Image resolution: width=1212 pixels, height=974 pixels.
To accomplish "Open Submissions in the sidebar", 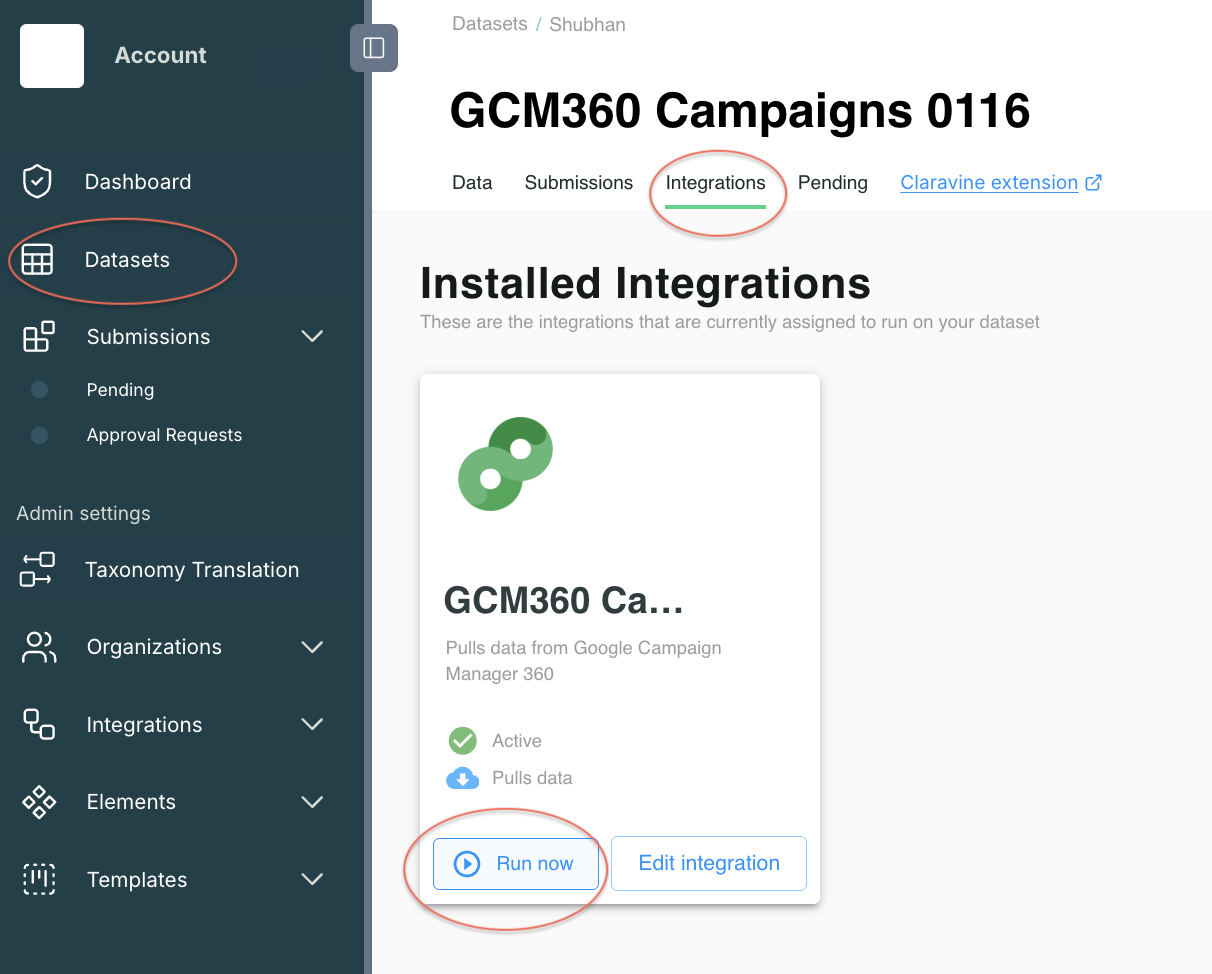I will [x=148, y=337].
